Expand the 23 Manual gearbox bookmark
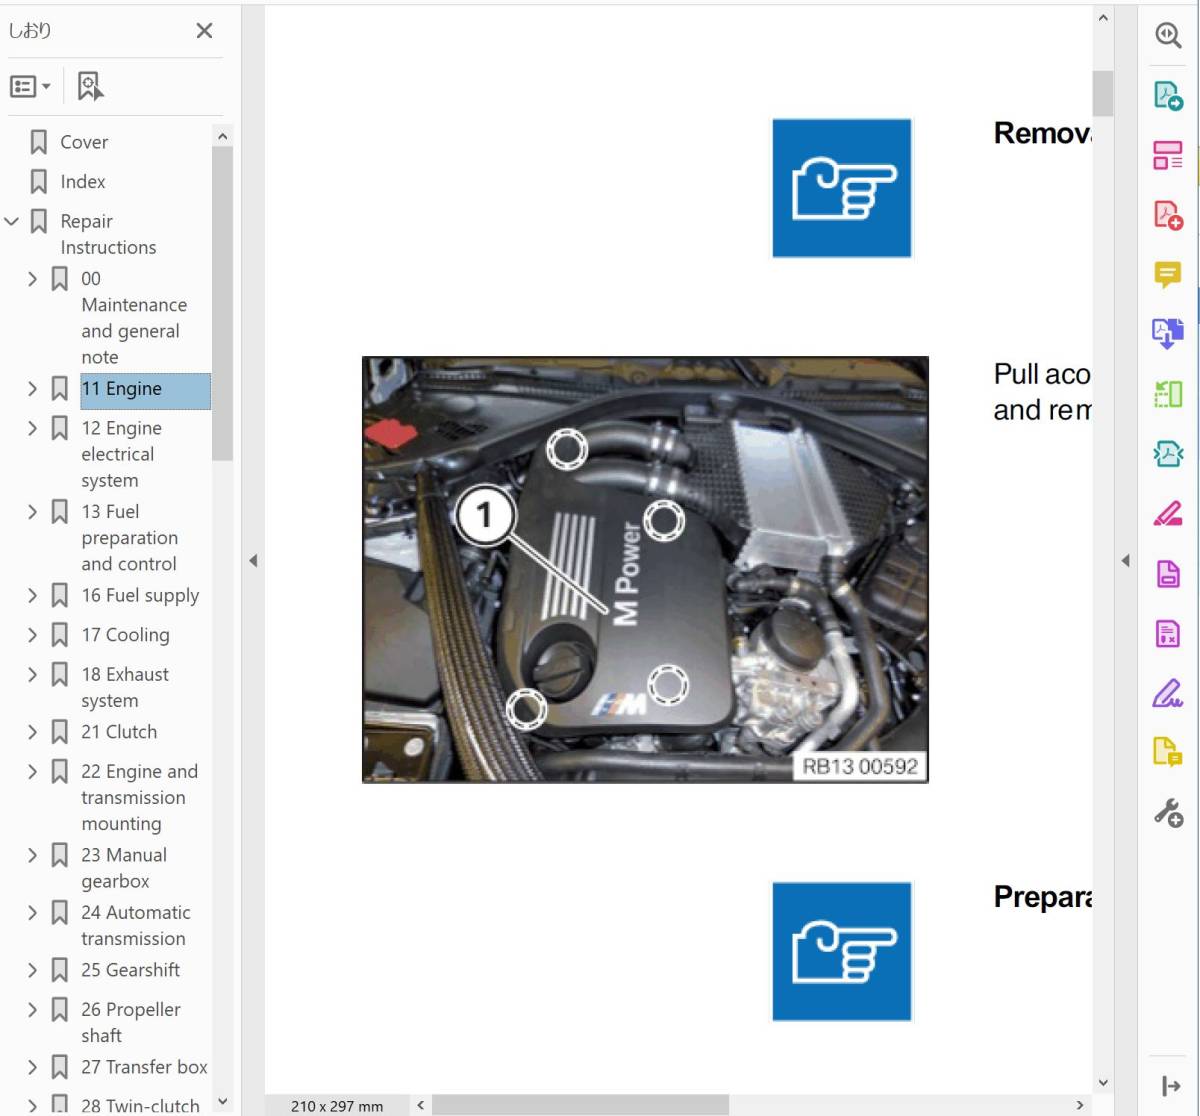 point(32,855)
